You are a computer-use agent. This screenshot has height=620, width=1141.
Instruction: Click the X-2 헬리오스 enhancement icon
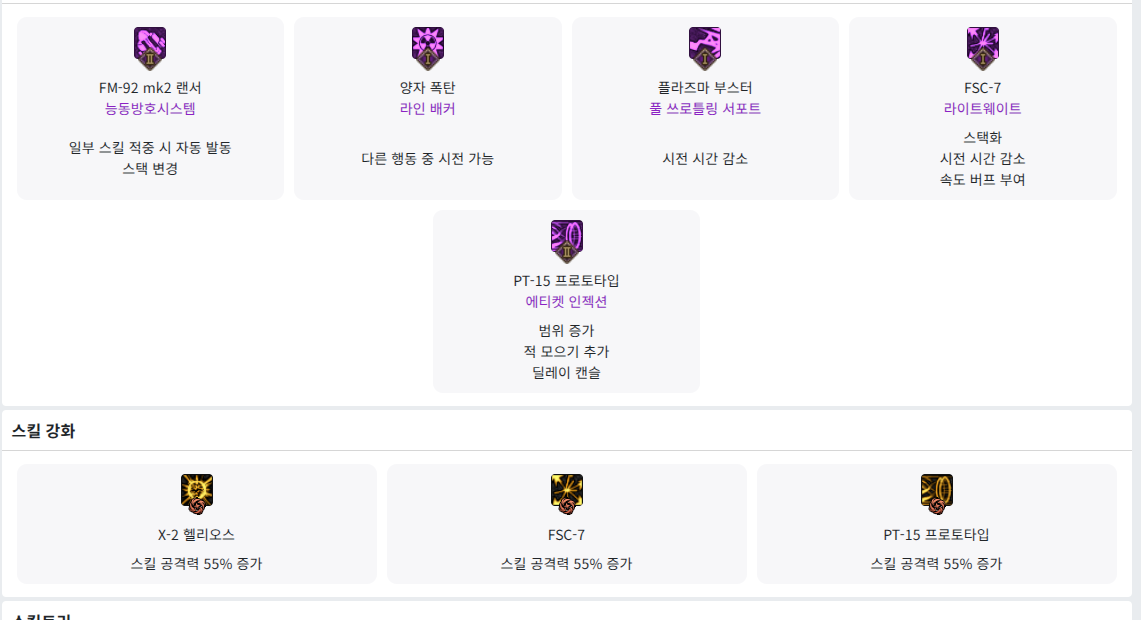click(x=197, y=491)
